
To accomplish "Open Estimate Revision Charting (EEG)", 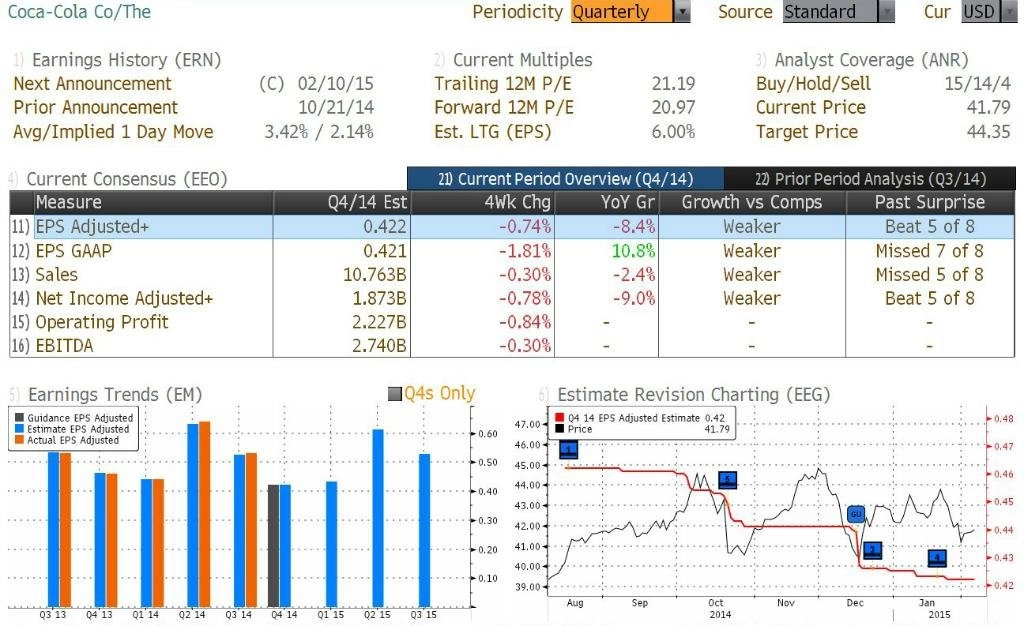I will 694,394.
